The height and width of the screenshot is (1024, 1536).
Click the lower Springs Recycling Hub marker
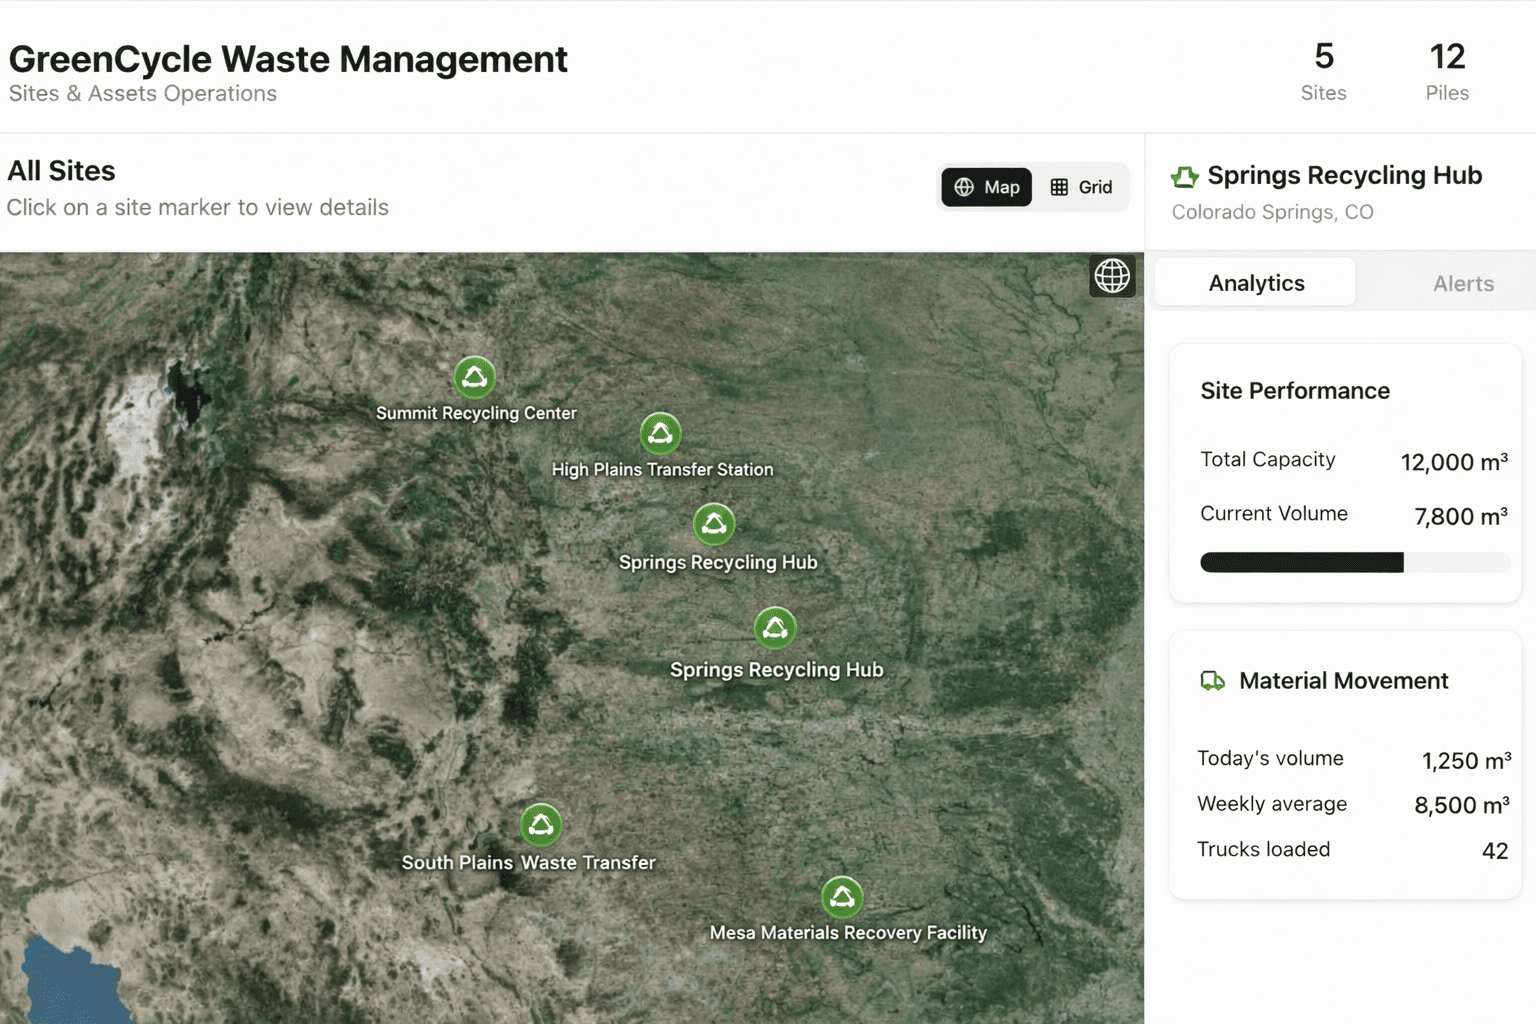776,629
